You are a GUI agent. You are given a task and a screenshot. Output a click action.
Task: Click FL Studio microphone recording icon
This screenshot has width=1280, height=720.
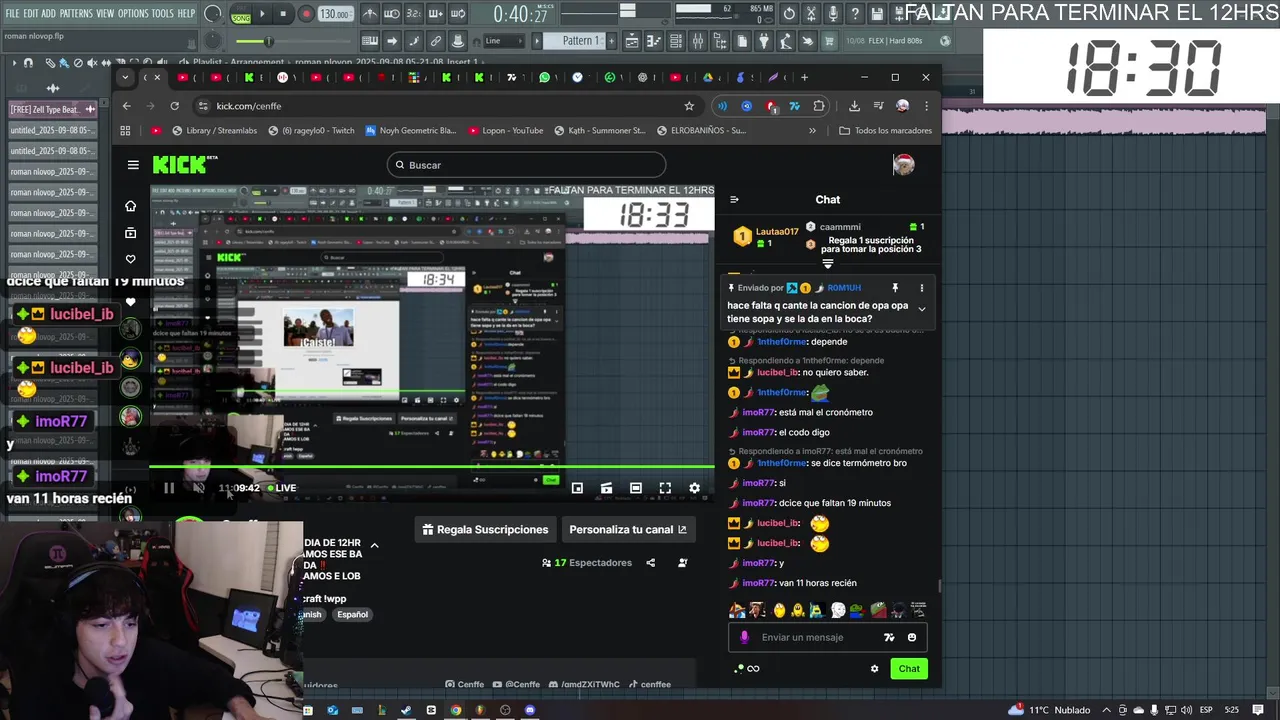[x=833, y=14]
